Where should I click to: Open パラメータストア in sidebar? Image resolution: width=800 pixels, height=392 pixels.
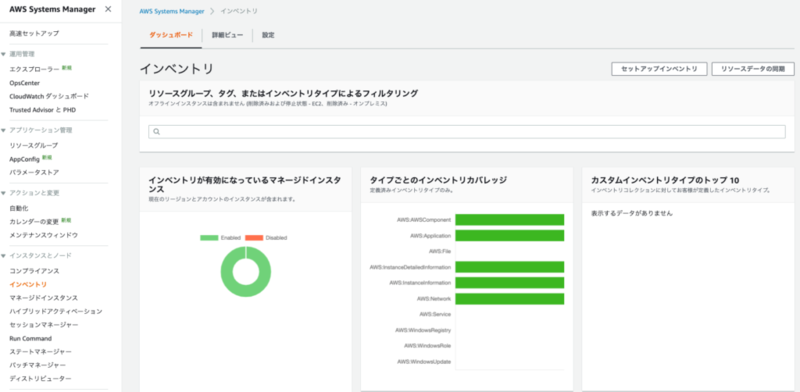point(34,173)
